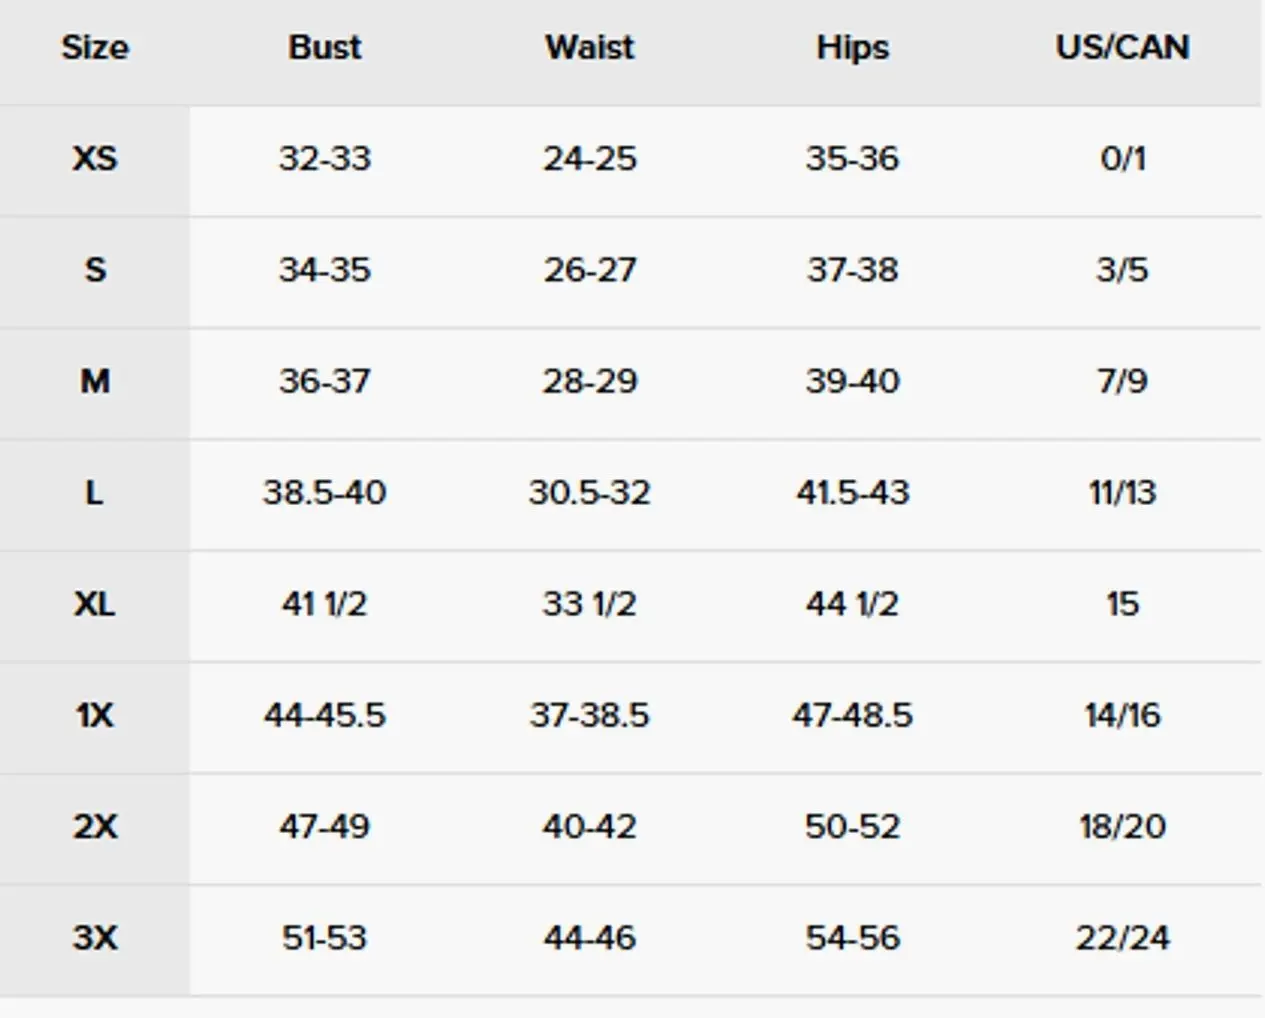Select the L size row label
Viewport: 1265px width, 1018px height.
tap(95, 492)
